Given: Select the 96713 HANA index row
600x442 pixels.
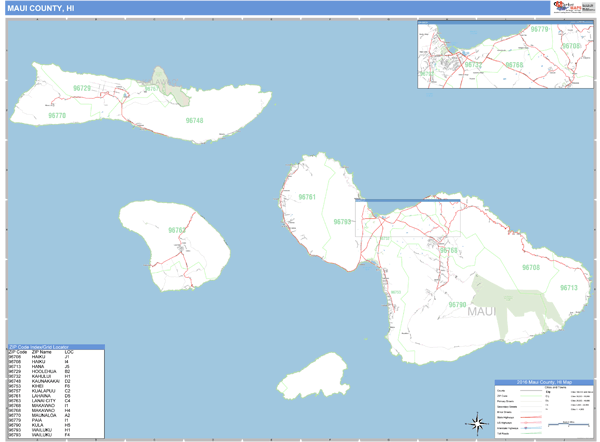Looking at the screenshot, I should pyautogui.click(x=41, y=367).
